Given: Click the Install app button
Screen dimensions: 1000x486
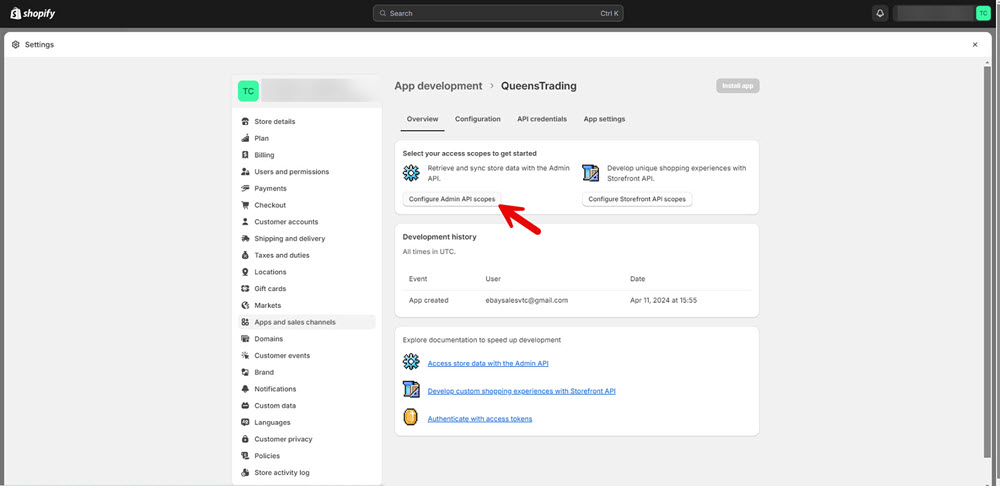Looking at the screenshot, I should pos(738,85).
